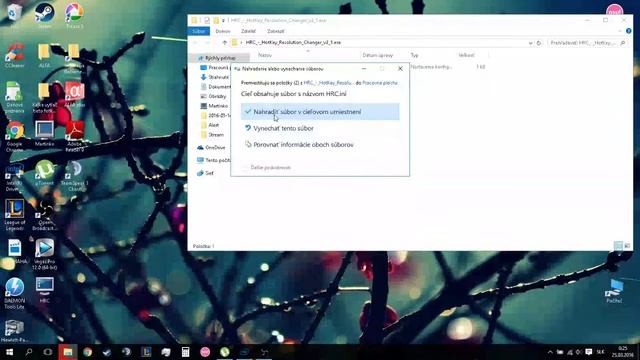This screenshot has width=640, height=360.
Task: Select the ALFA folder desktop icon
Action: 44,55
